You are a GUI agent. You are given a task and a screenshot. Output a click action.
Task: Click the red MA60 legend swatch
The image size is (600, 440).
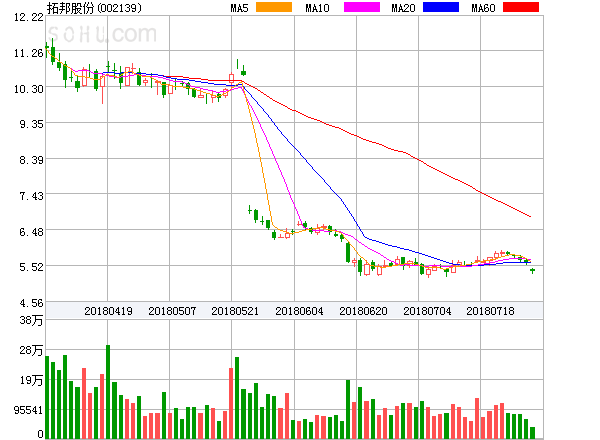pos(521,7)
